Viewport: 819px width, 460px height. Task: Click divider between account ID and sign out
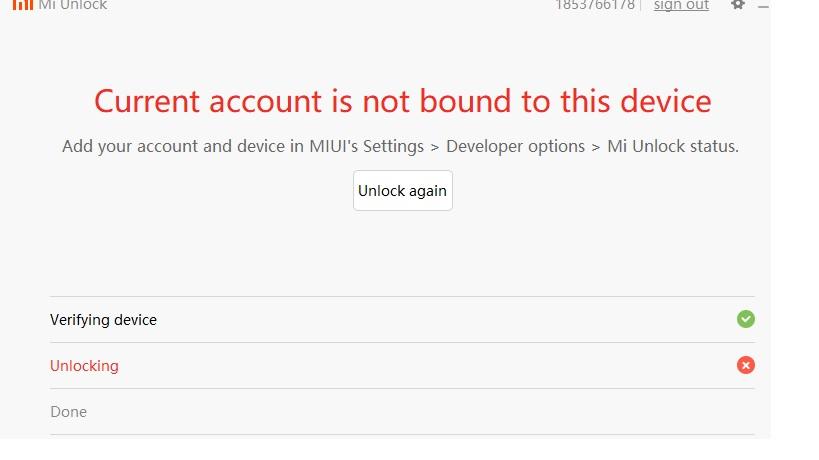[x=641, y=5]
